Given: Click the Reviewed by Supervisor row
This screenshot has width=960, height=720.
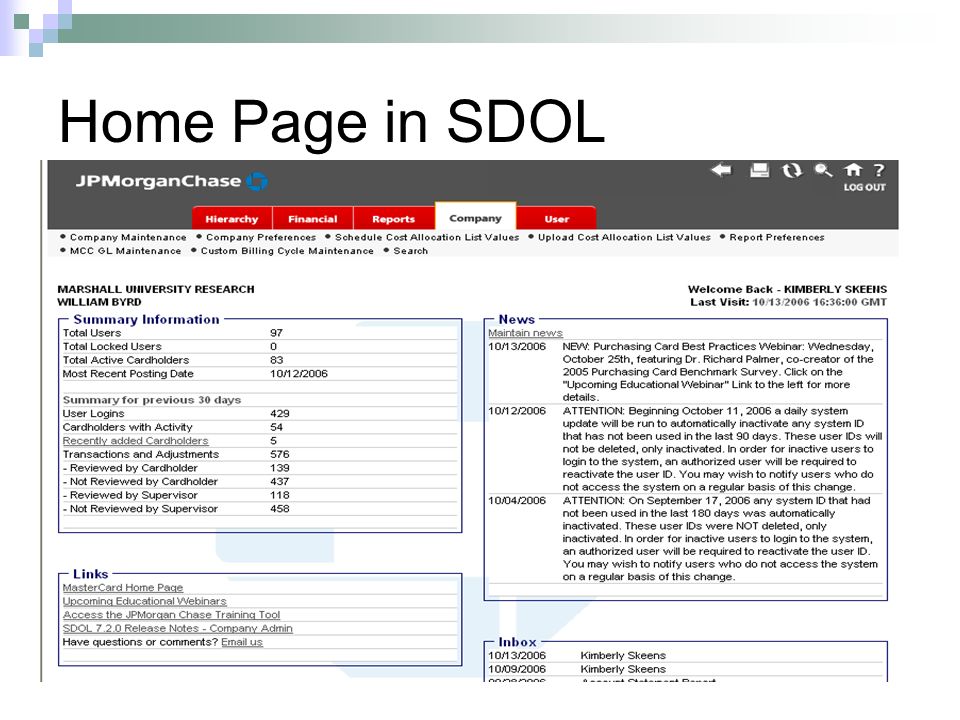Looking at the screenshot, I should coord(260,495).
